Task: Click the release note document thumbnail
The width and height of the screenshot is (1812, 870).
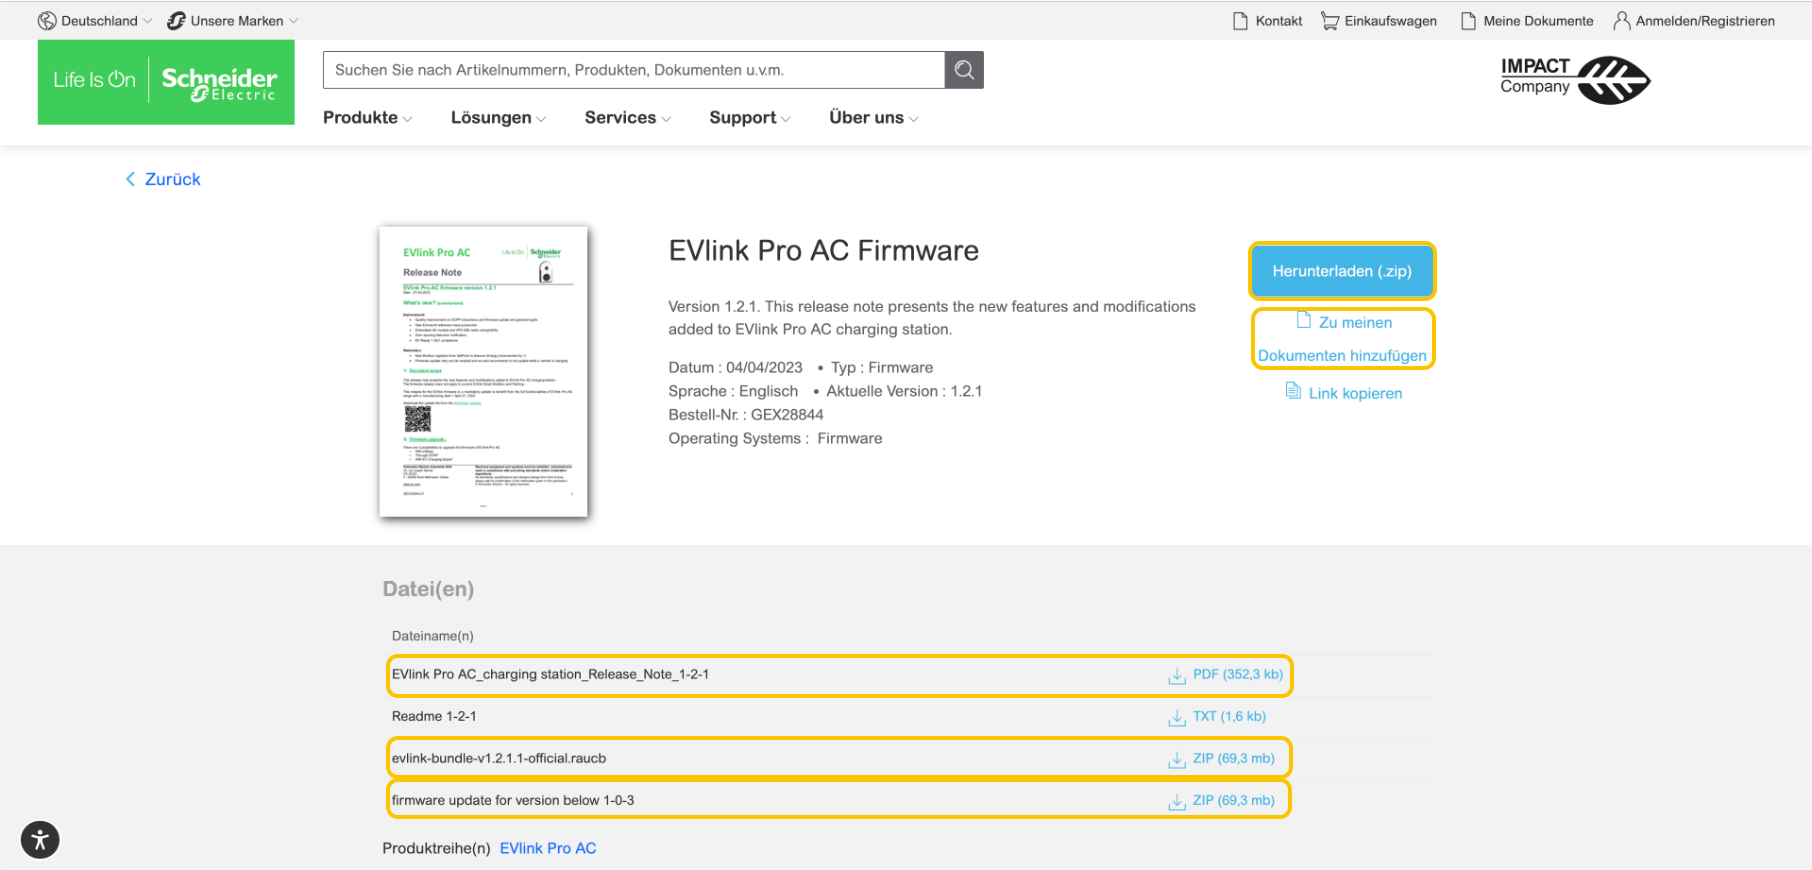Action: pos(483,372)
